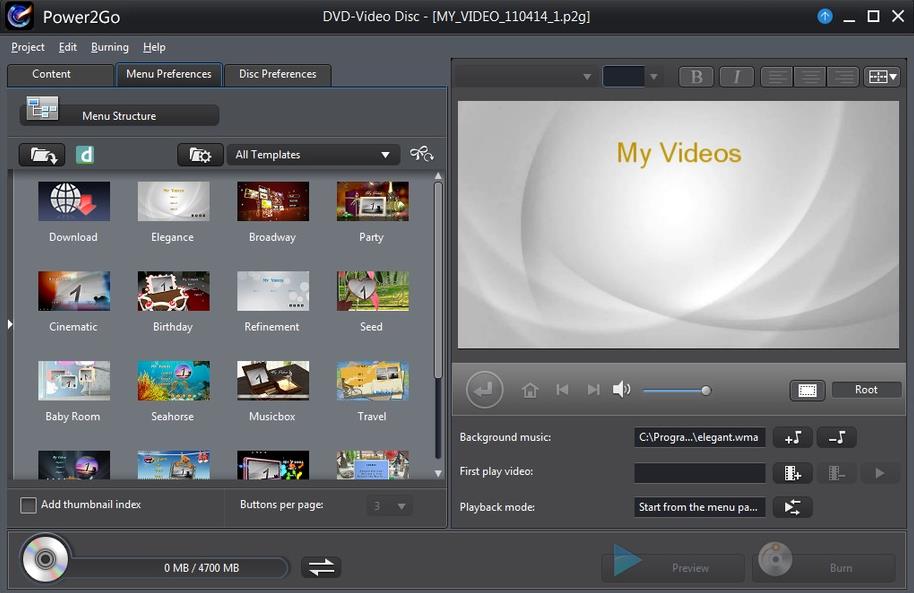Enable Add thumbnail index checkbox
Viewport: 914px width, 593px height.
(29, 505)
